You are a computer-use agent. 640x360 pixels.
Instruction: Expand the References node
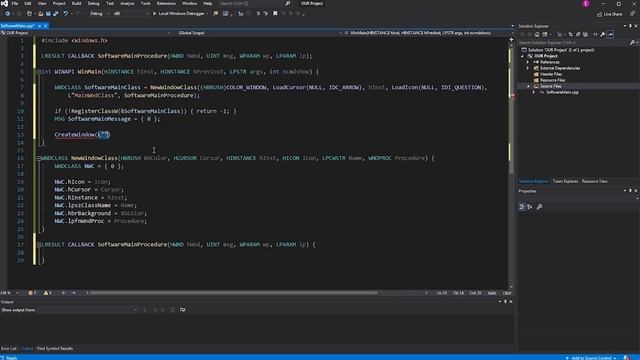point(528,62)
